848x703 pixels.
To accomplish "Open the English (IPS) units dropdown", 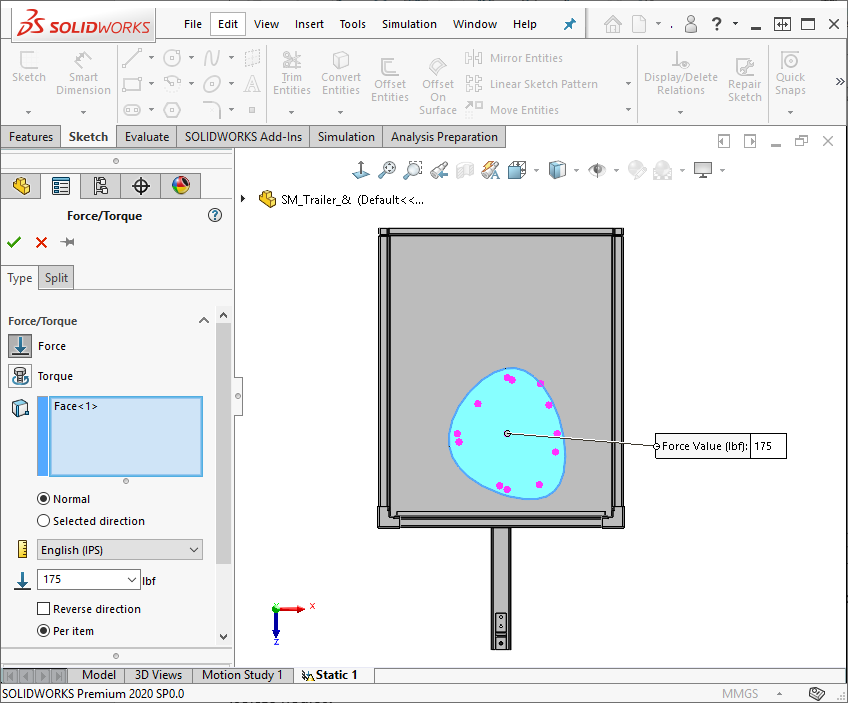I will 120,550.
